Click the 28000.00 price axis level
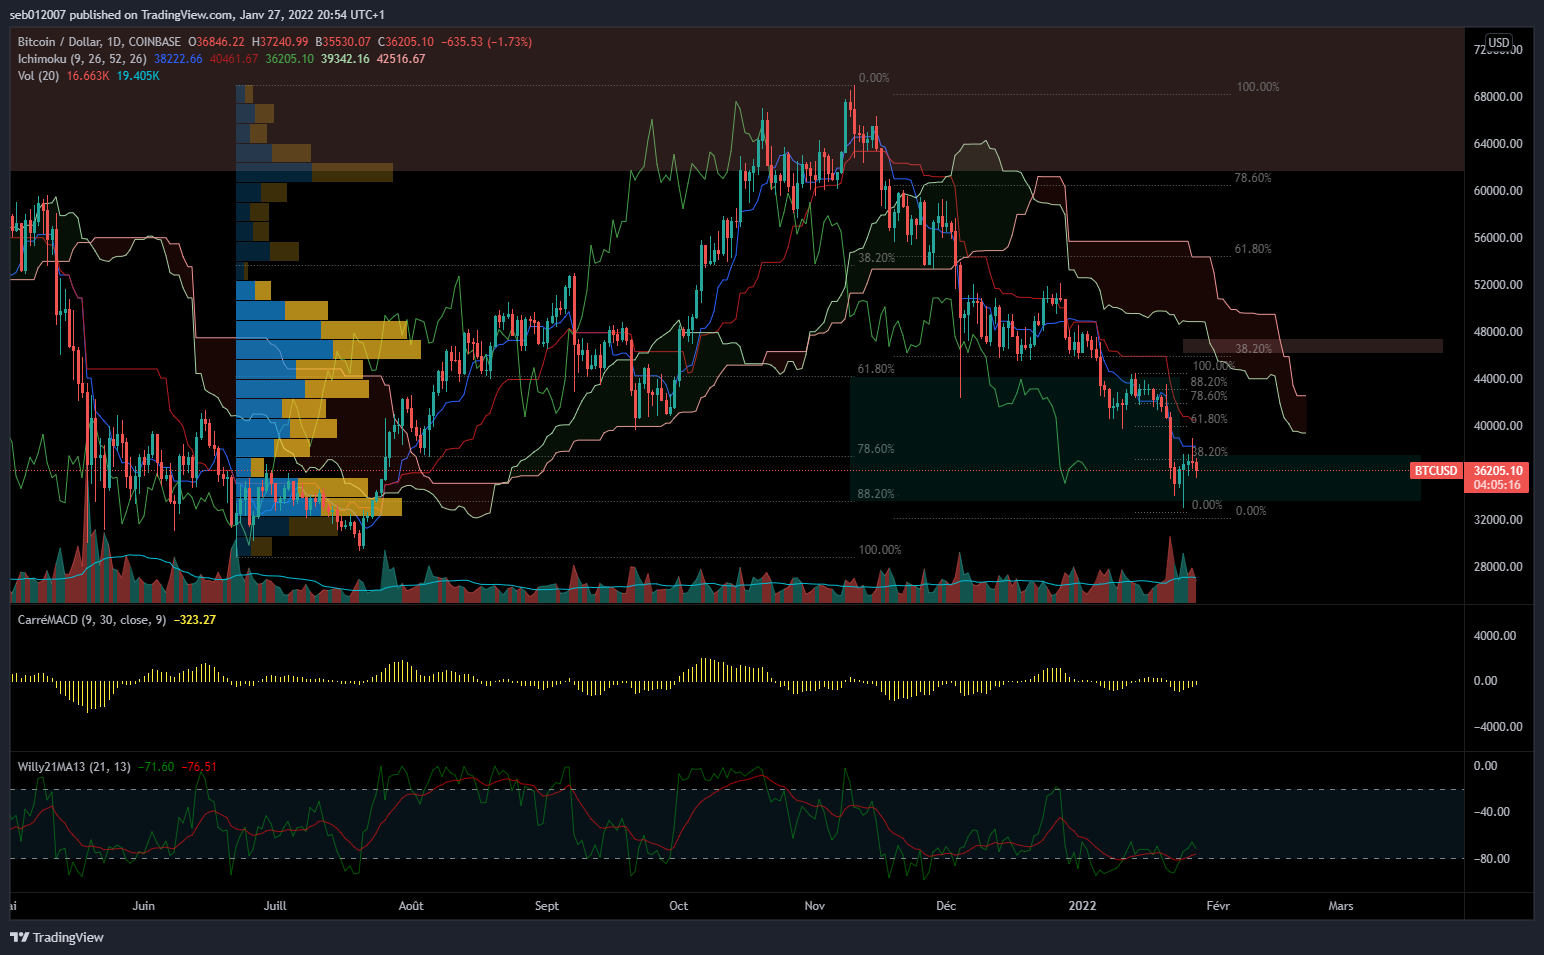This screenshot has width=1544, height=955. coord(1498,567)
